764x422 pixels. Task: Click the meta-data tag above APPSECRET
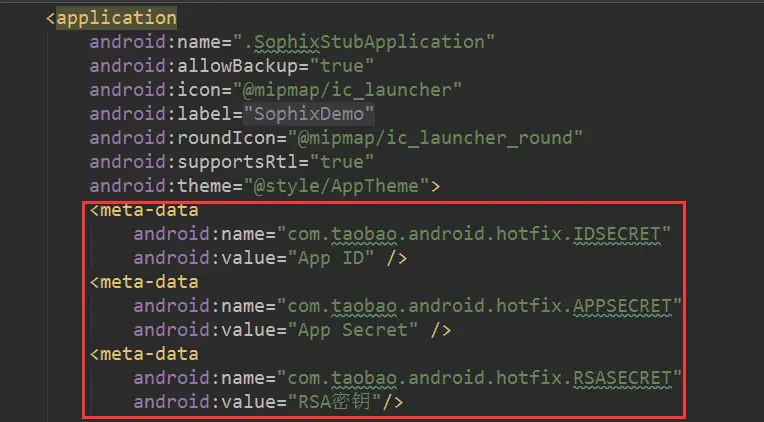tap(144, 282)
